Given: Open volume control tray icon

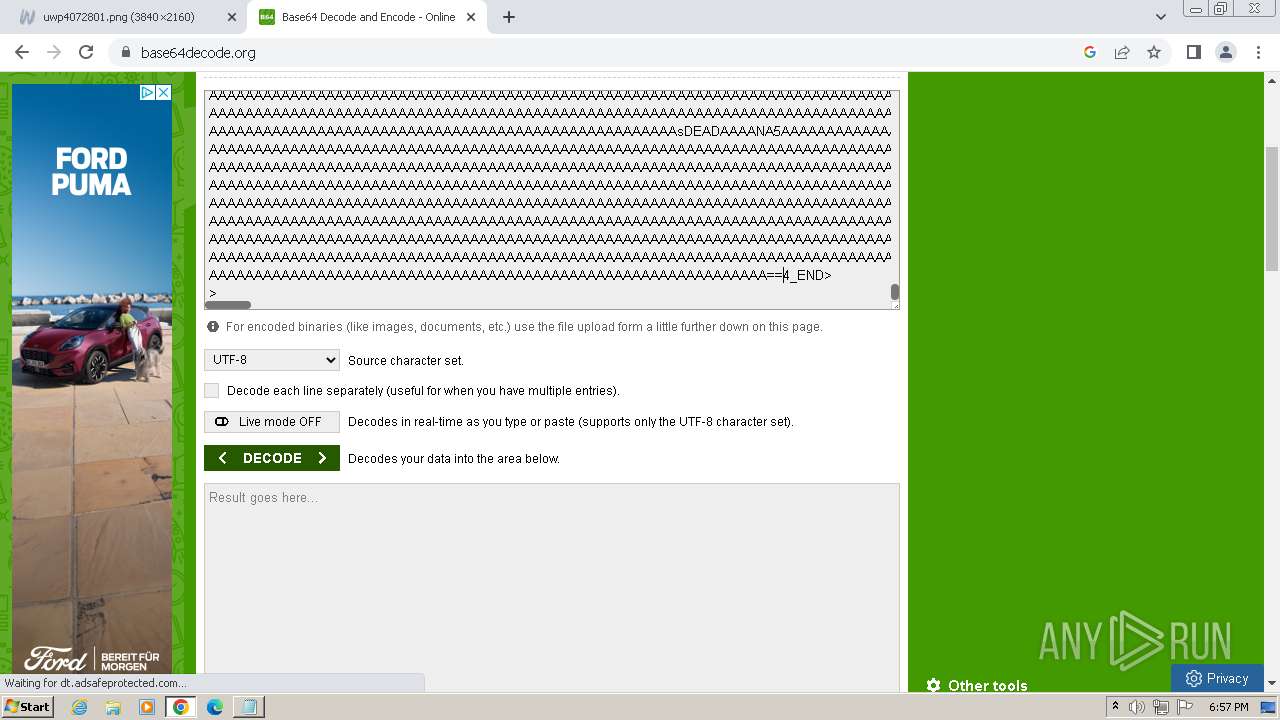Looking at the screenshot, I should tap(1137, 708).
